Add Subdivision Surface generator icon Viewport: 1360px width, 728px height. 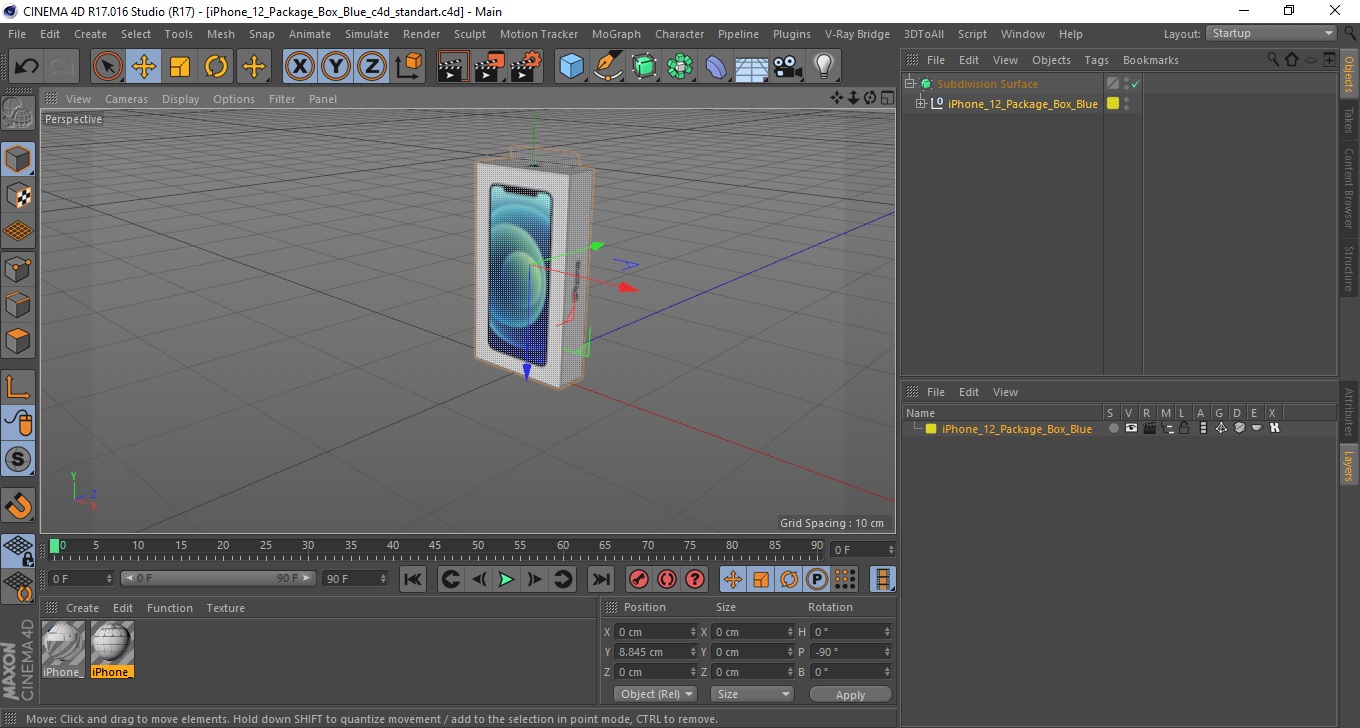(644, 67)
